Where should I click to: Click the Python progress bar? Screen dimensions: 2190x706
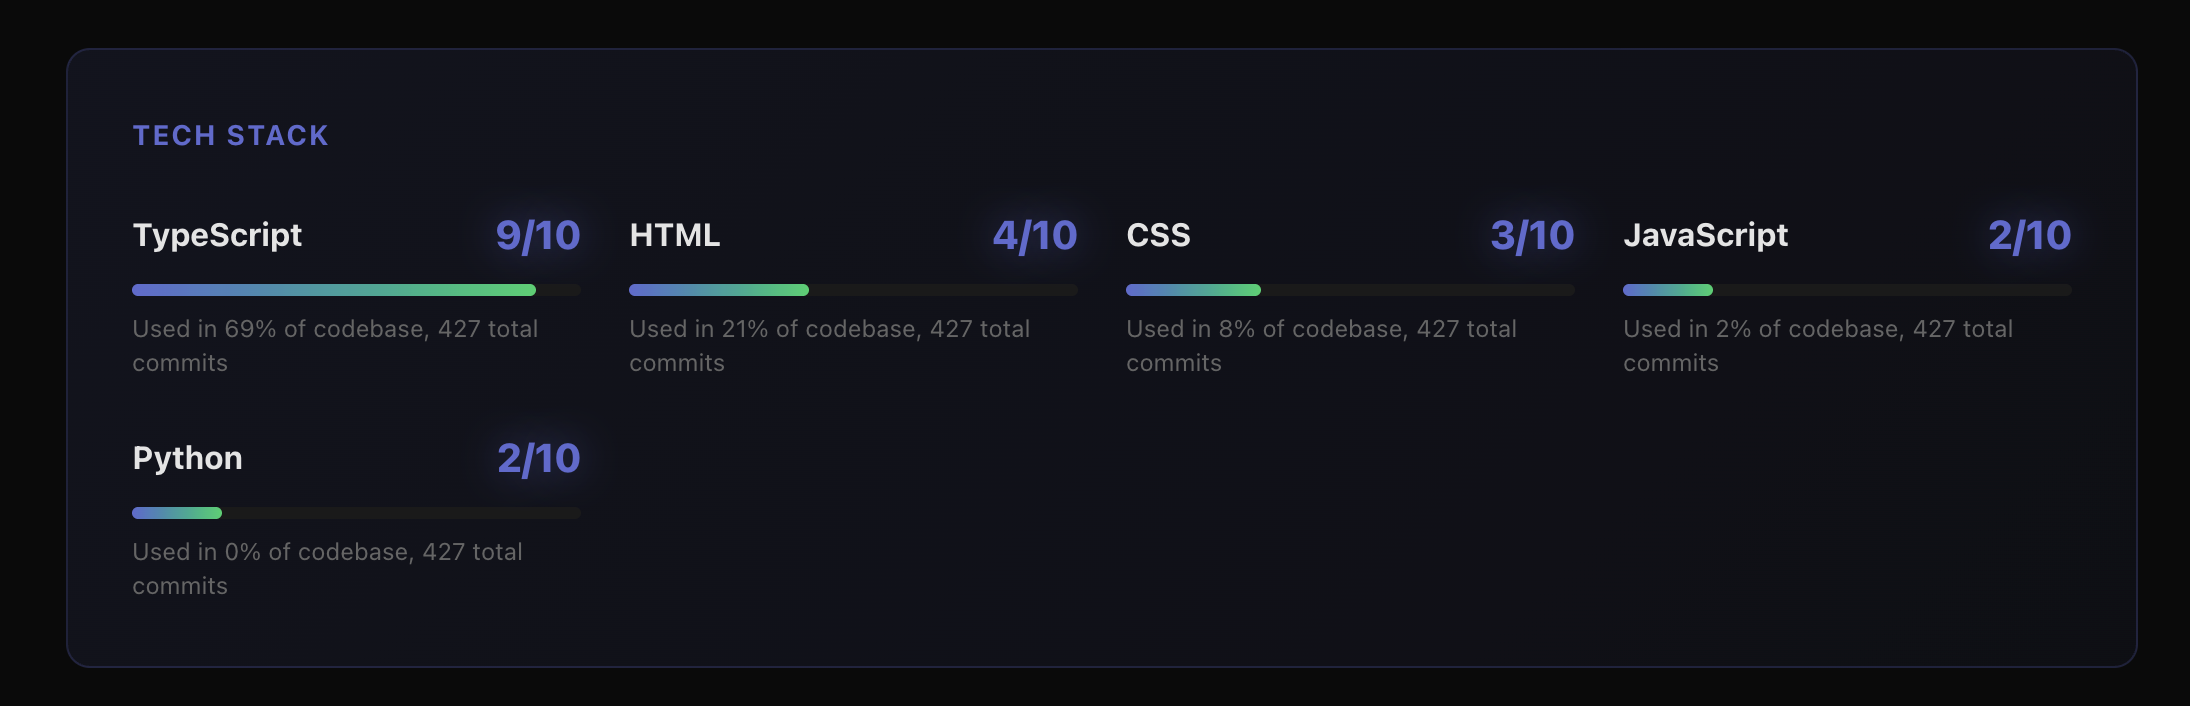point(356,513)
